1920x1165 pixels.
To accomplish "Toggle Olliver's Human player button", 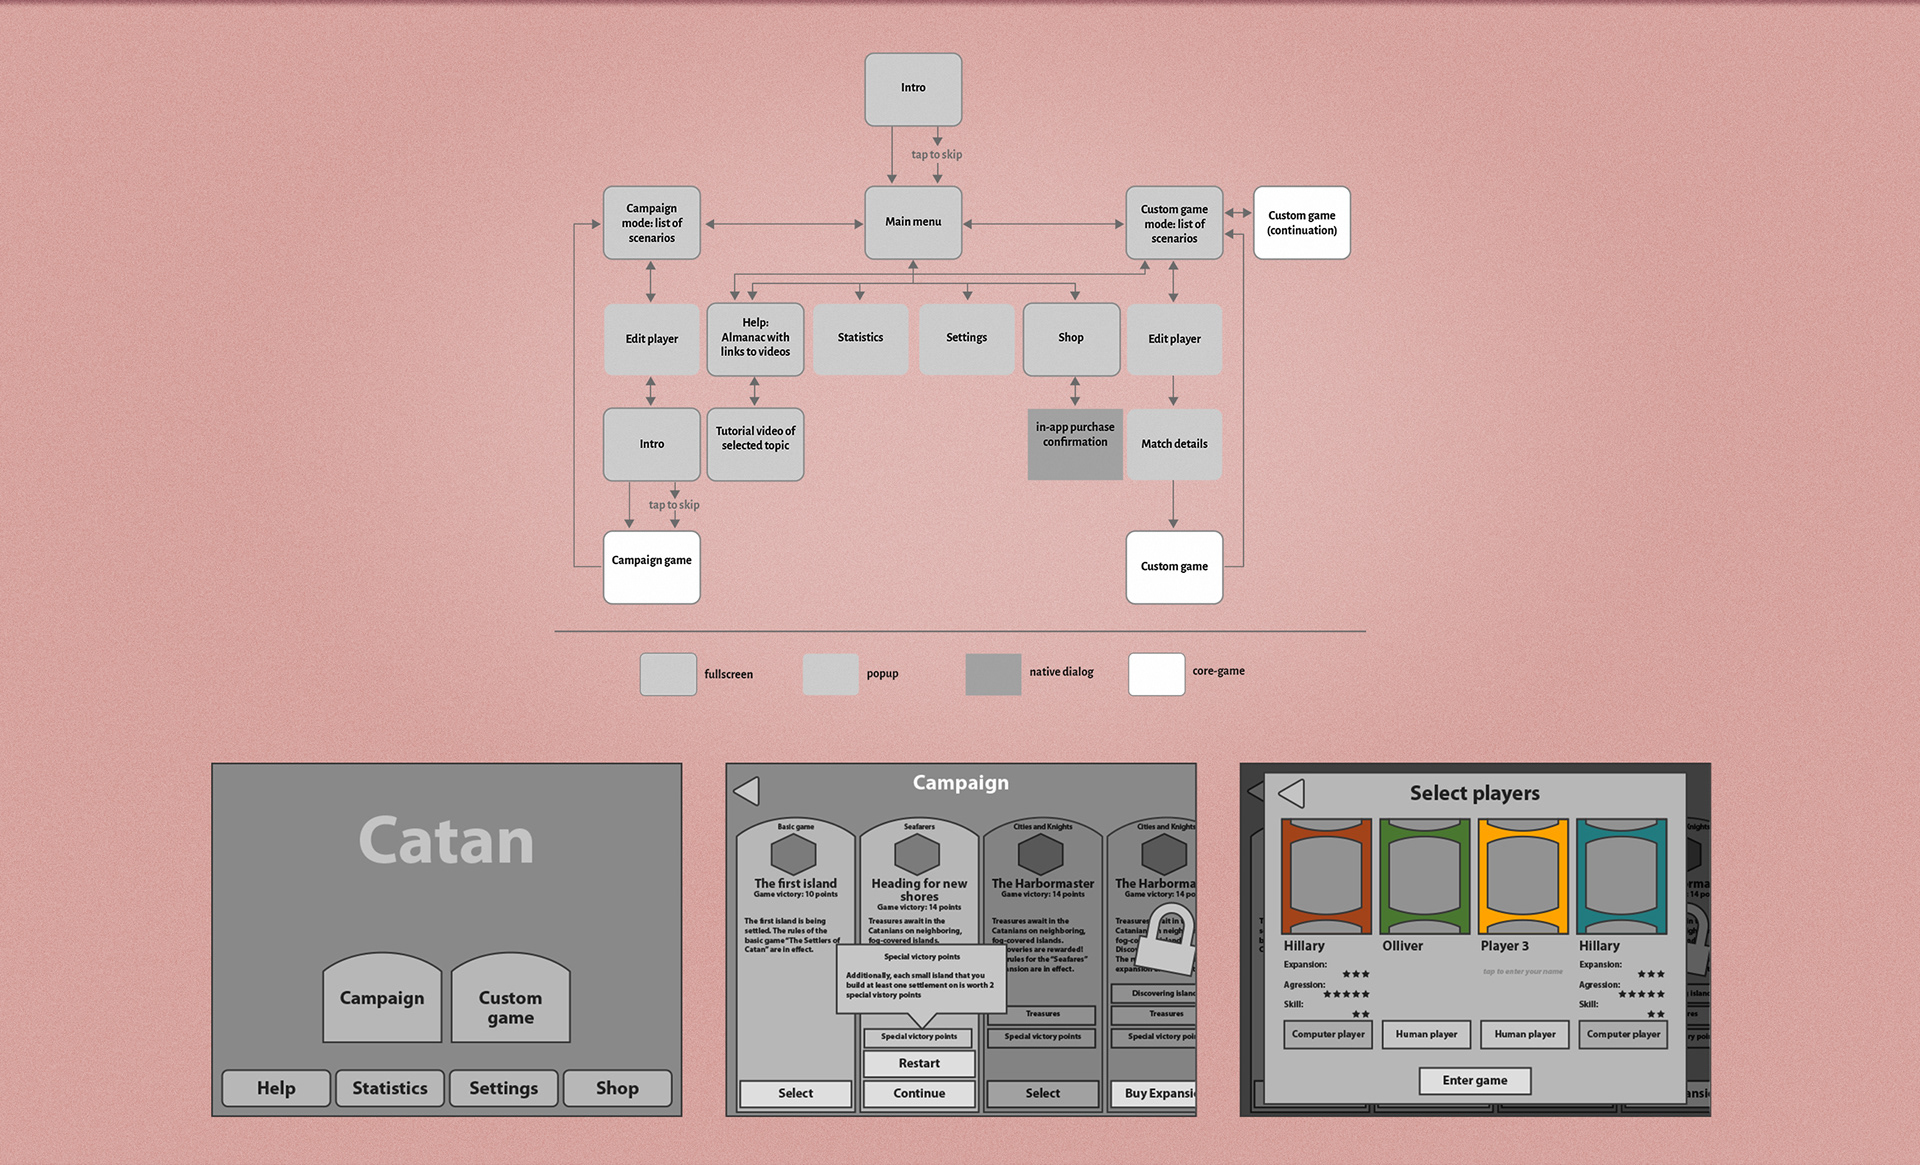I will (x=1426, y=1034).
